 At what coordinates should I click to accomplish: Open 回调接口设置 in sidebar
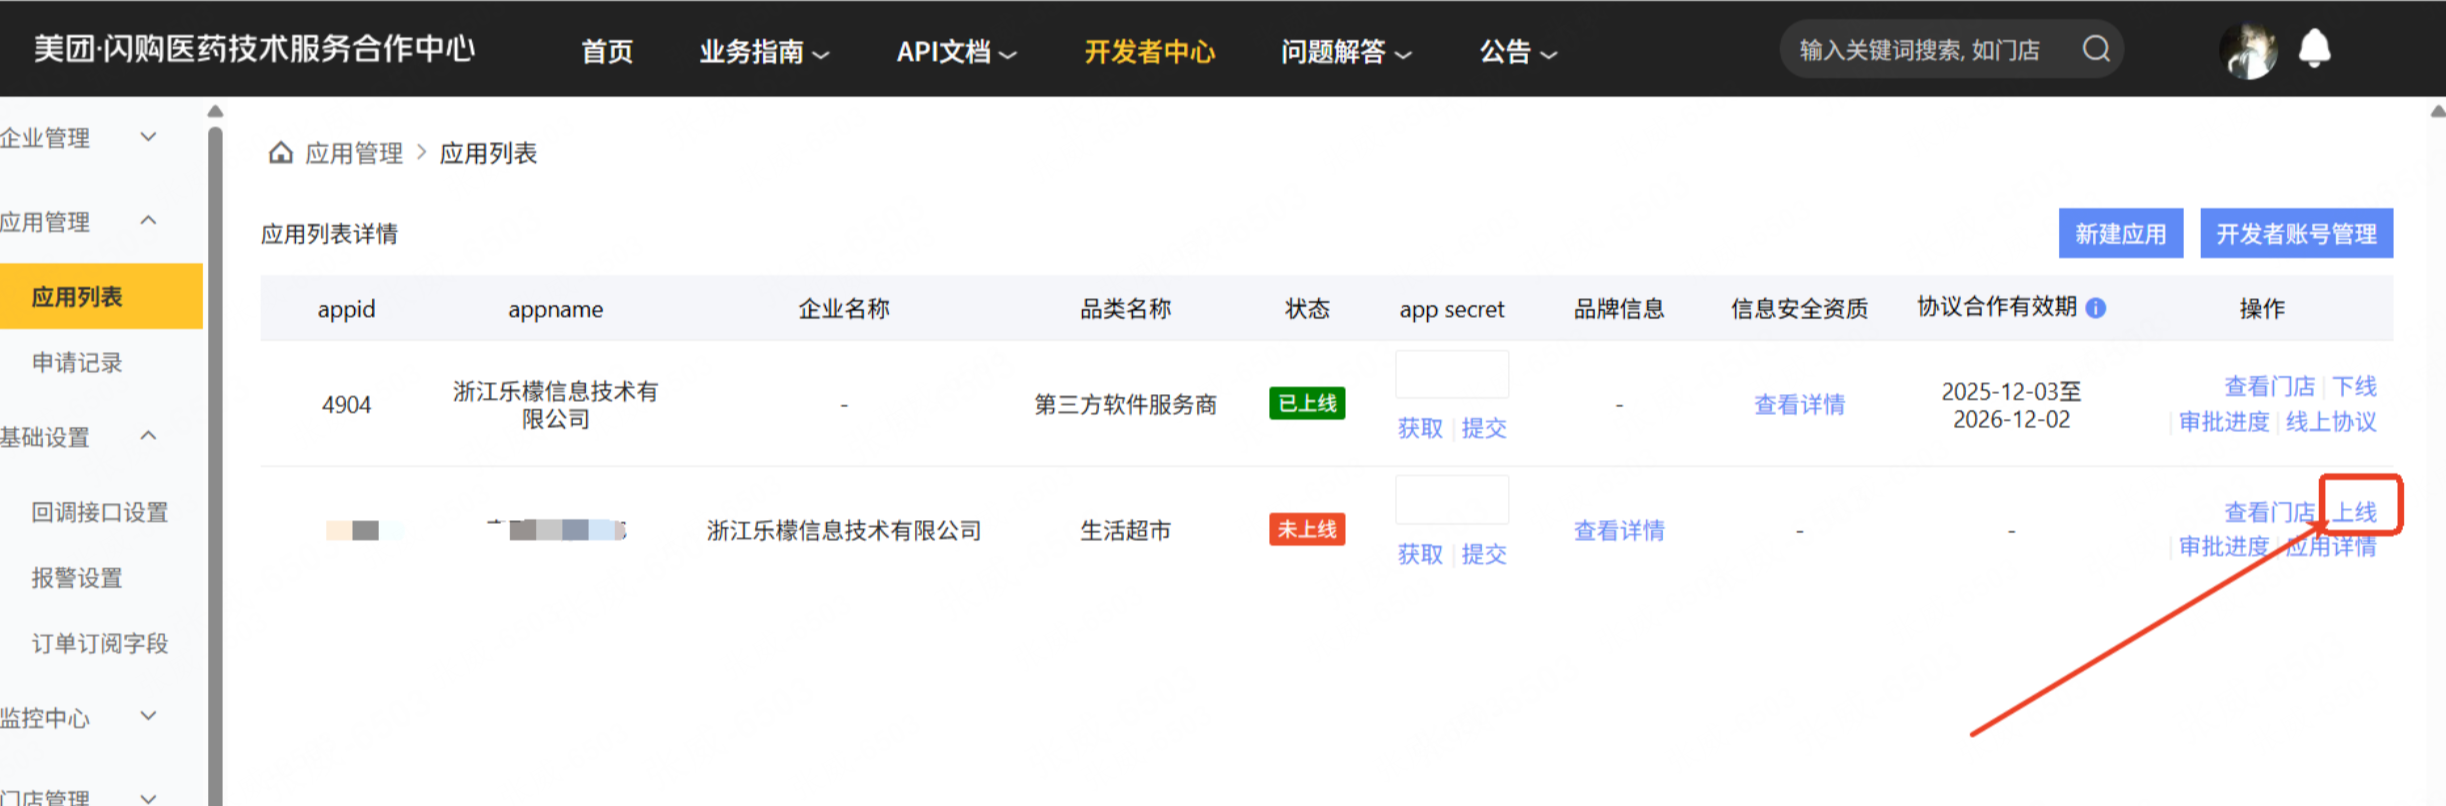click(99, 512)
